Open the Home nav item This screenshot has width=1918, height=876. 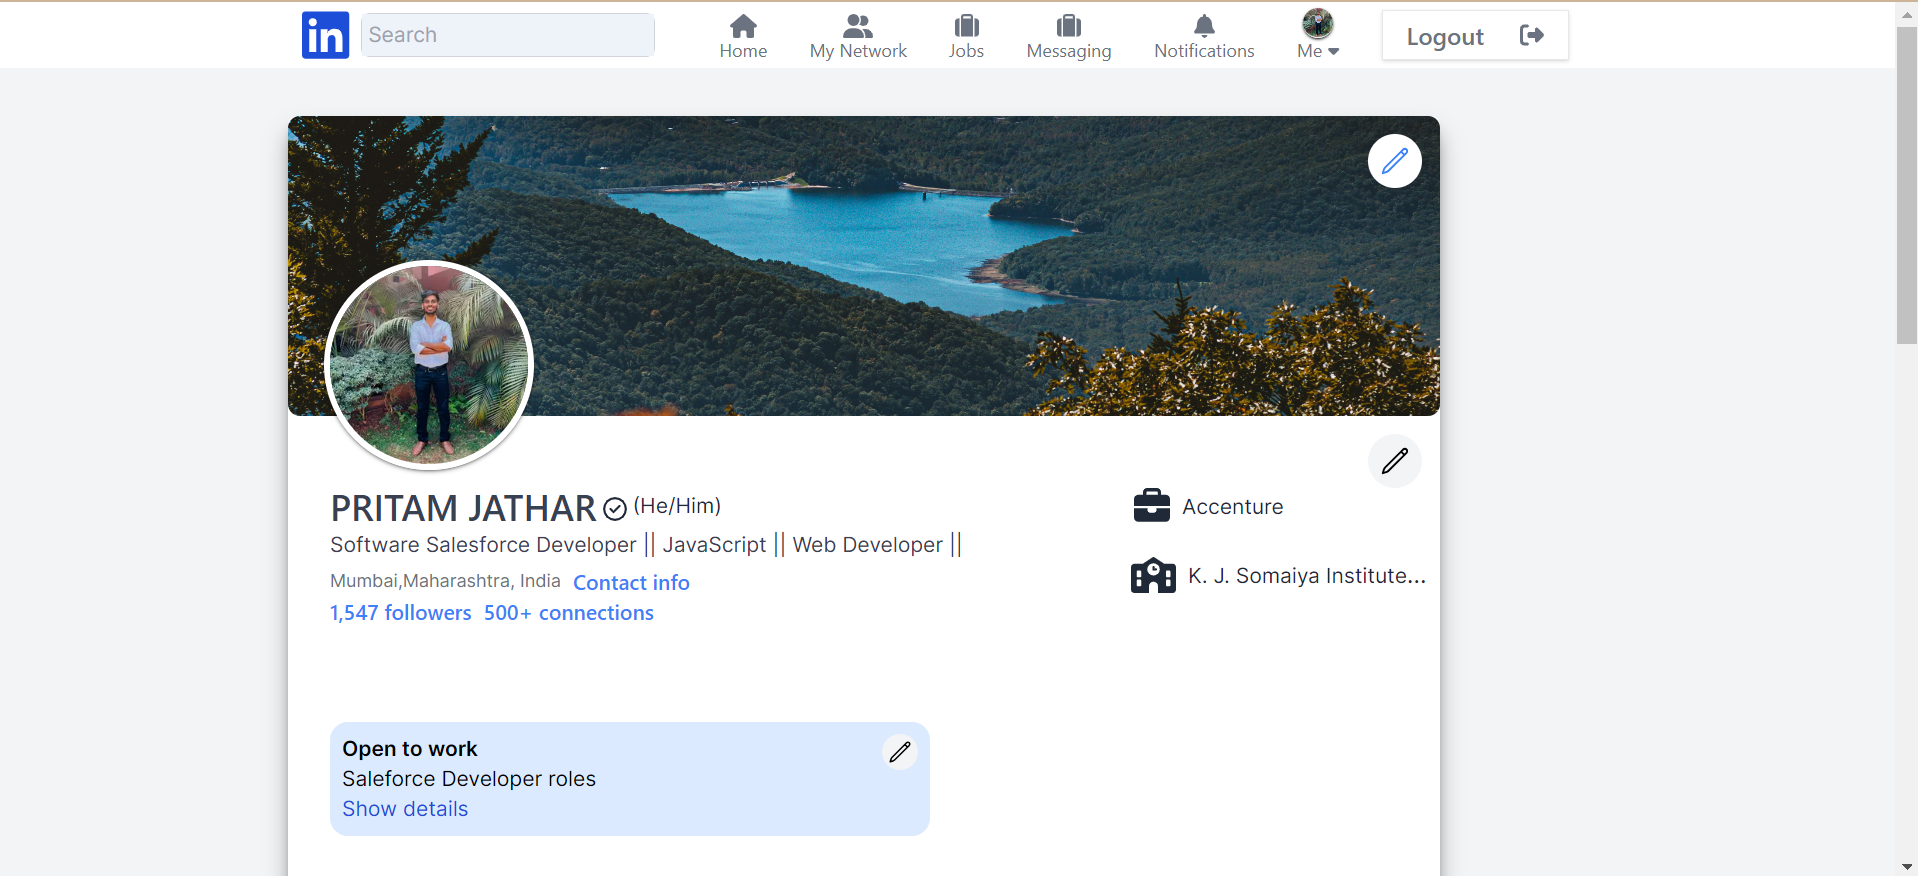click(x=743, y=37)
